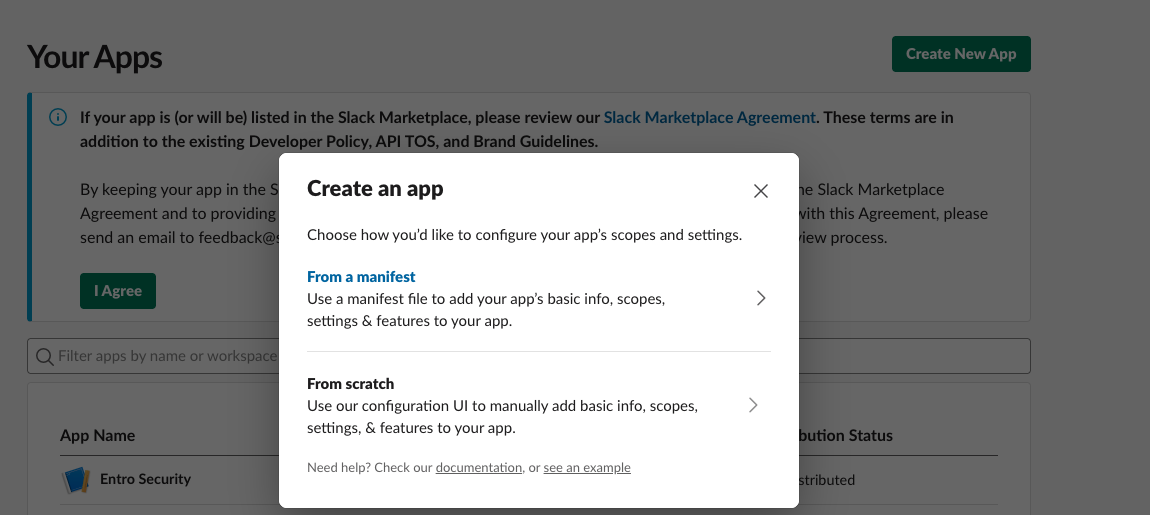Click the App Name column header
The height and width of the screenshot is (515, 1150).
98,436
